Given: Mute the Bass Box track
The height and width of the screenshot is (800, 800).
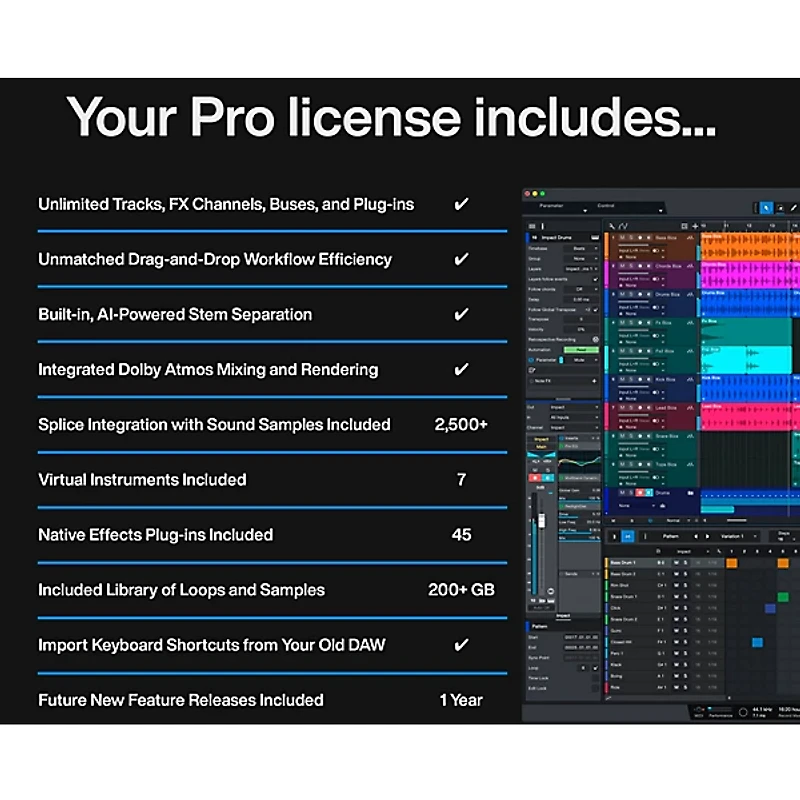Looking at the screenshot, I should [x=621, y=237].
